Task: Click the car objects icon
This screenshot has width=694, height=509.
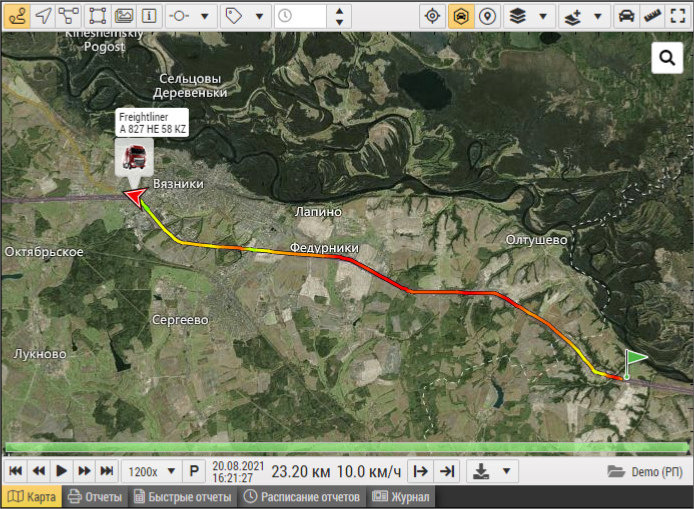Action: pyautogui.click(x=626, y=16)
